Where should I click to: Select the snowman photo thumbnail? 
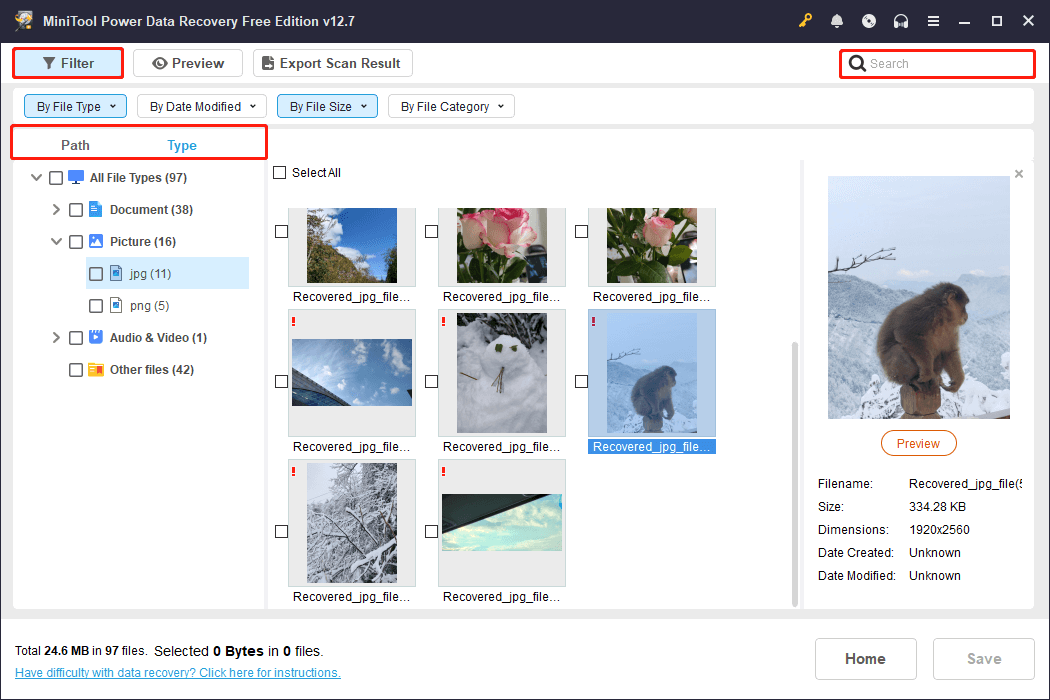(x=502, y=373)
